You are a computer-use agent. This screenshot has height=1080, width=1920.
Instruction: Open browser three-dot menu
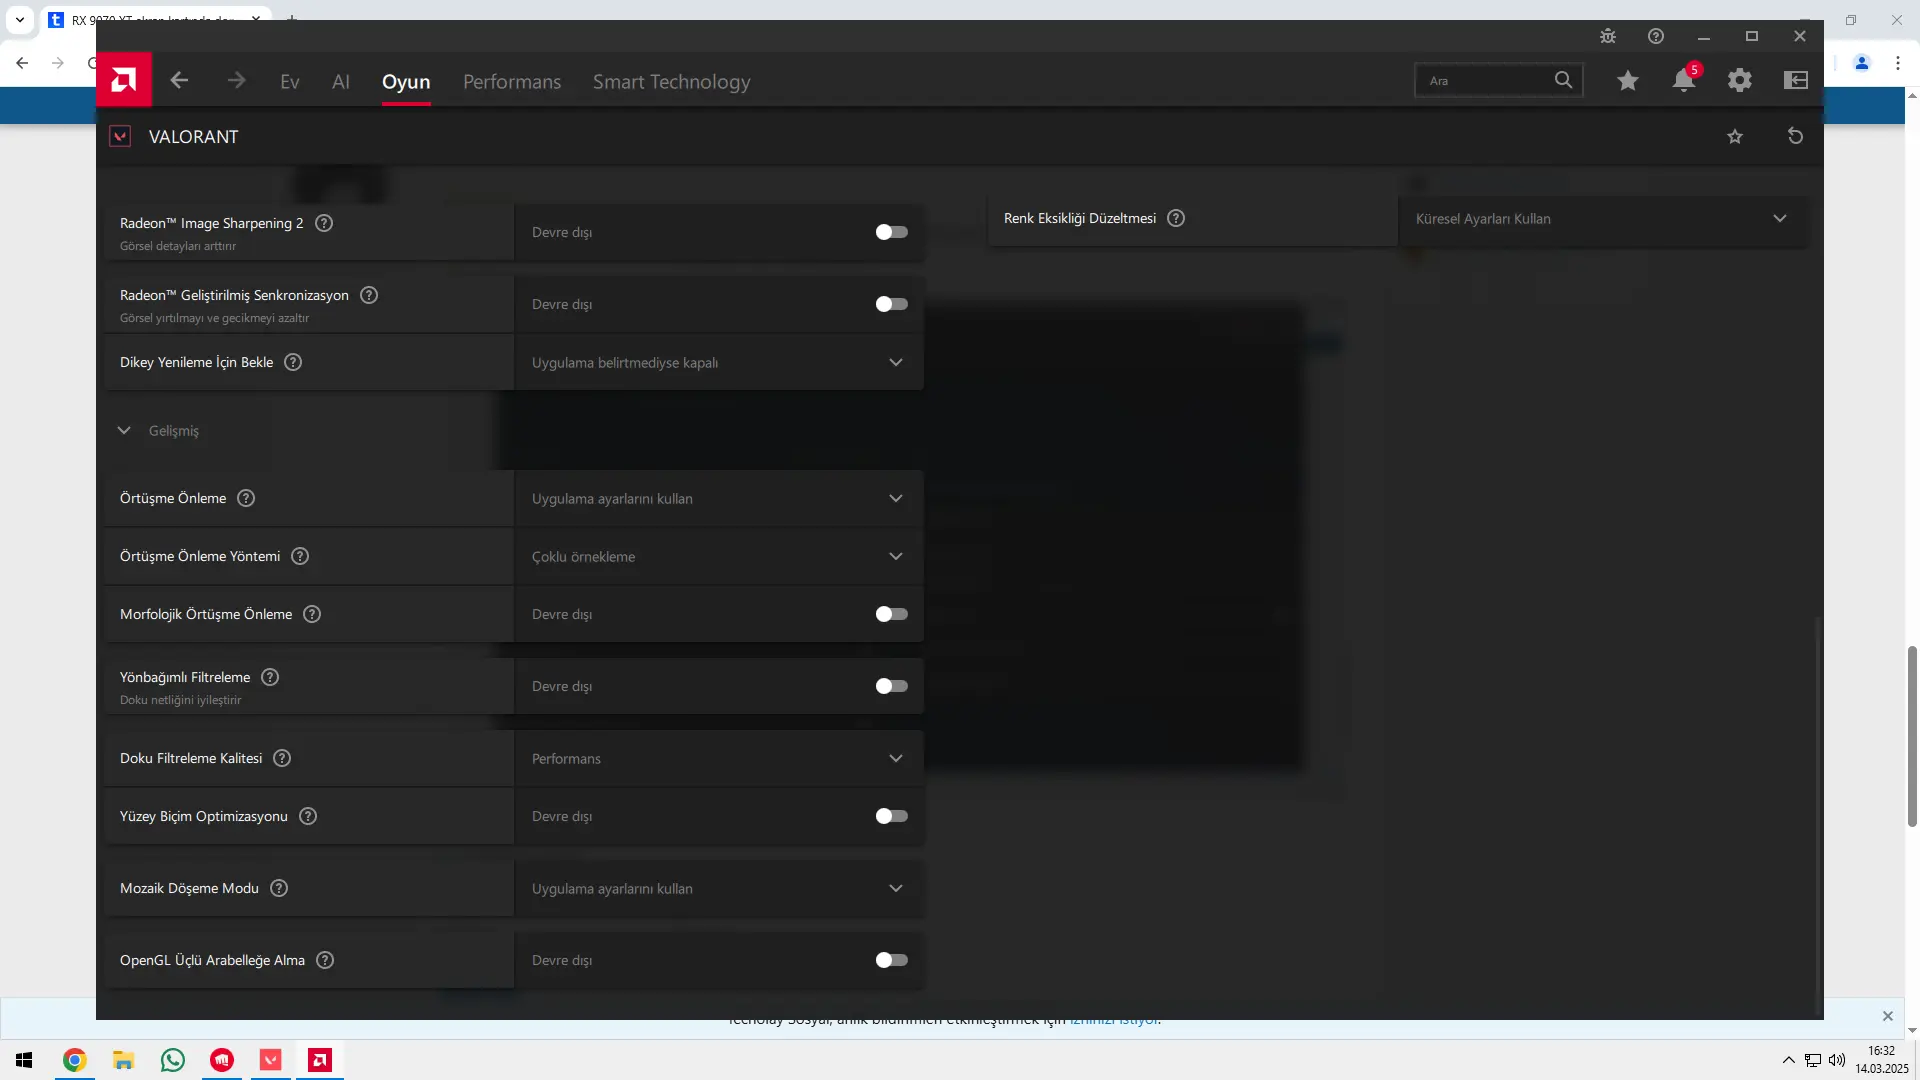(1898, 63)
